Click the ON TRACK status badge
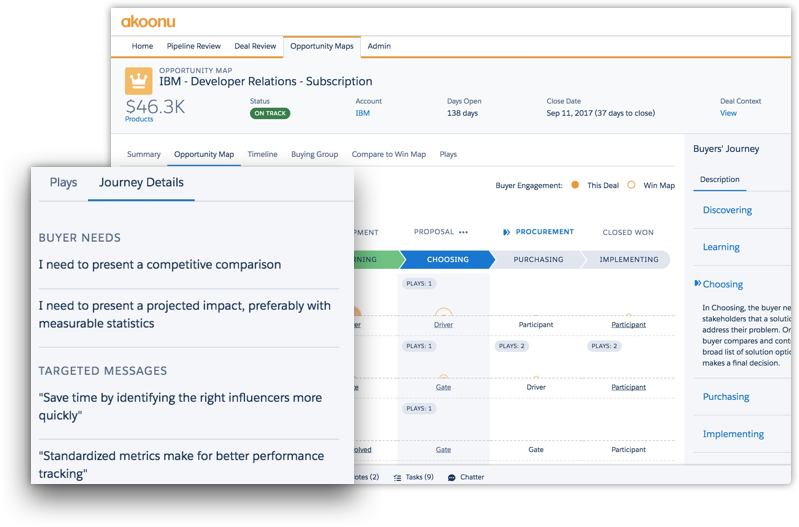The width and height of the screenshot is (799, 527). point(270,113)
